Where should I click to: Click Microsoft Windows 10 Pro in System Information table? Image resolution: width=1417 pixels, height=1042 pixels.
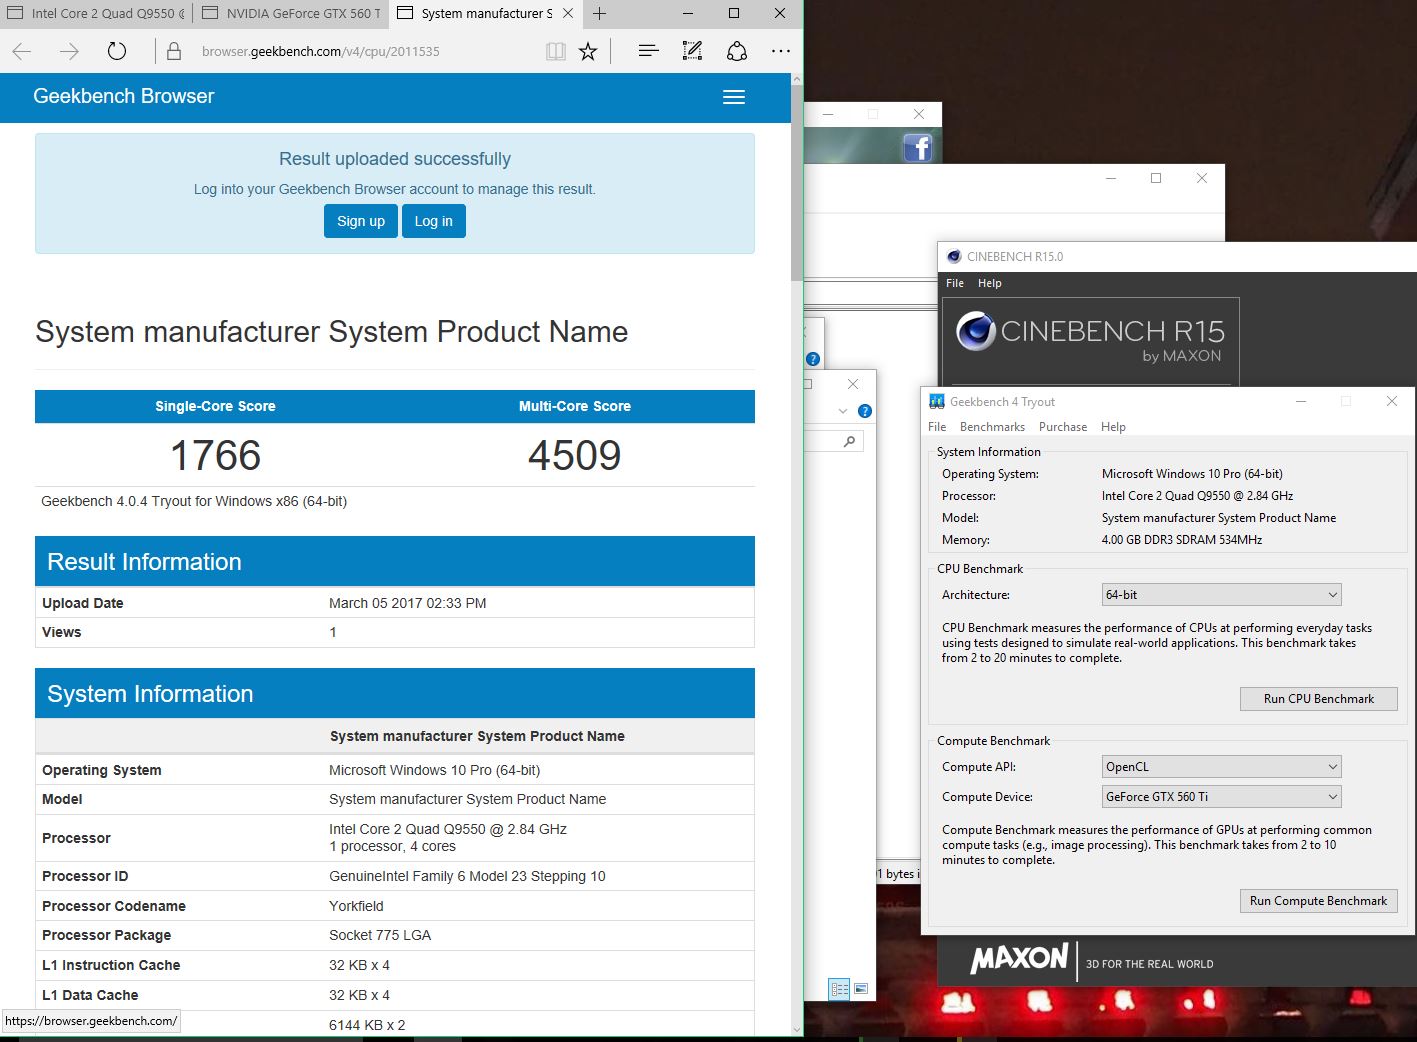point(434,770)
